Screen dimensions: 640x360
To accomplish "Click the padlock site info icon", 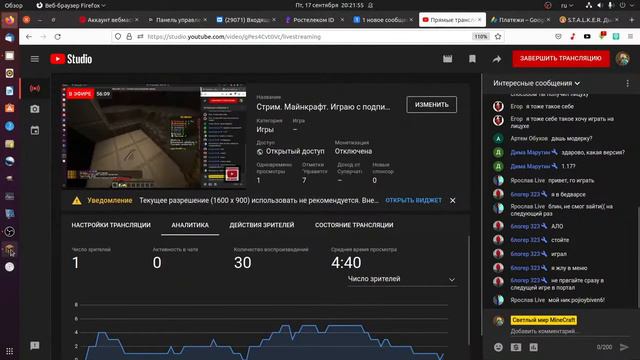I will pos(129,37).
